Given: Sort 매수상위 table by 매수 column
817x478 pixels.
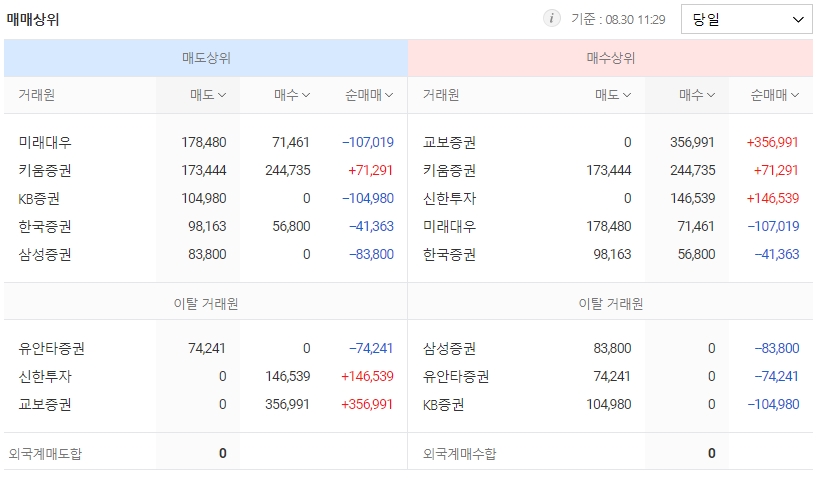Looking at the screenshot, I should pyautogui.click(x=697, y=95).
